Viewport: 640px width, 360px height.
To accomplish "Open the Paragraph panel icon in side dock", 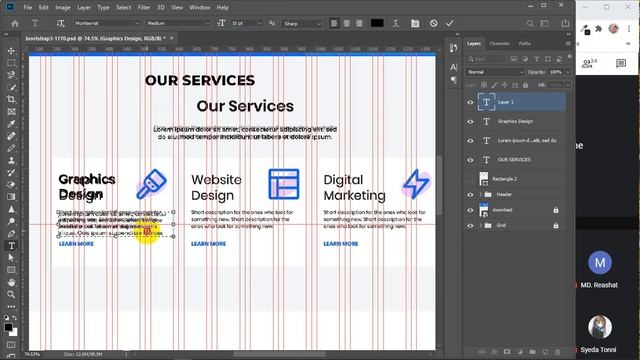I will (454, 80).
